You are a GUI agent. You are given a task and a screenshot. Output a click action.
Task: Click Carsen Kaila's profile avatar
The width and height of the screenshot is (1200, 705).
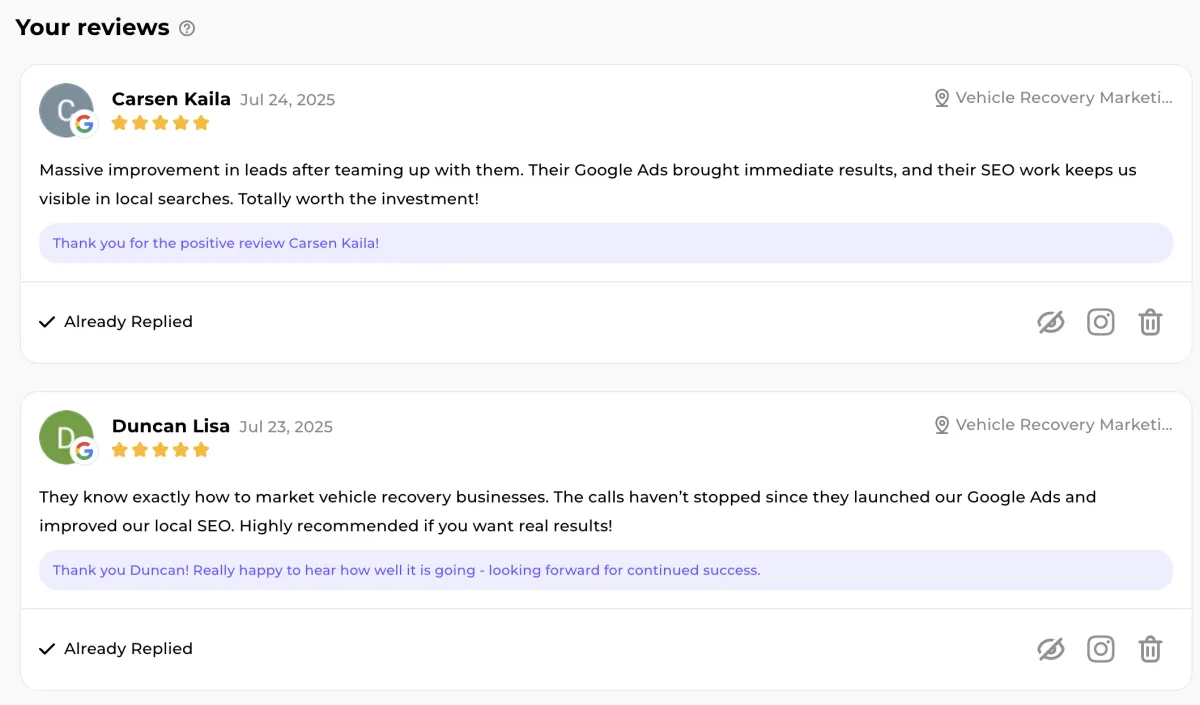point(66,110)
